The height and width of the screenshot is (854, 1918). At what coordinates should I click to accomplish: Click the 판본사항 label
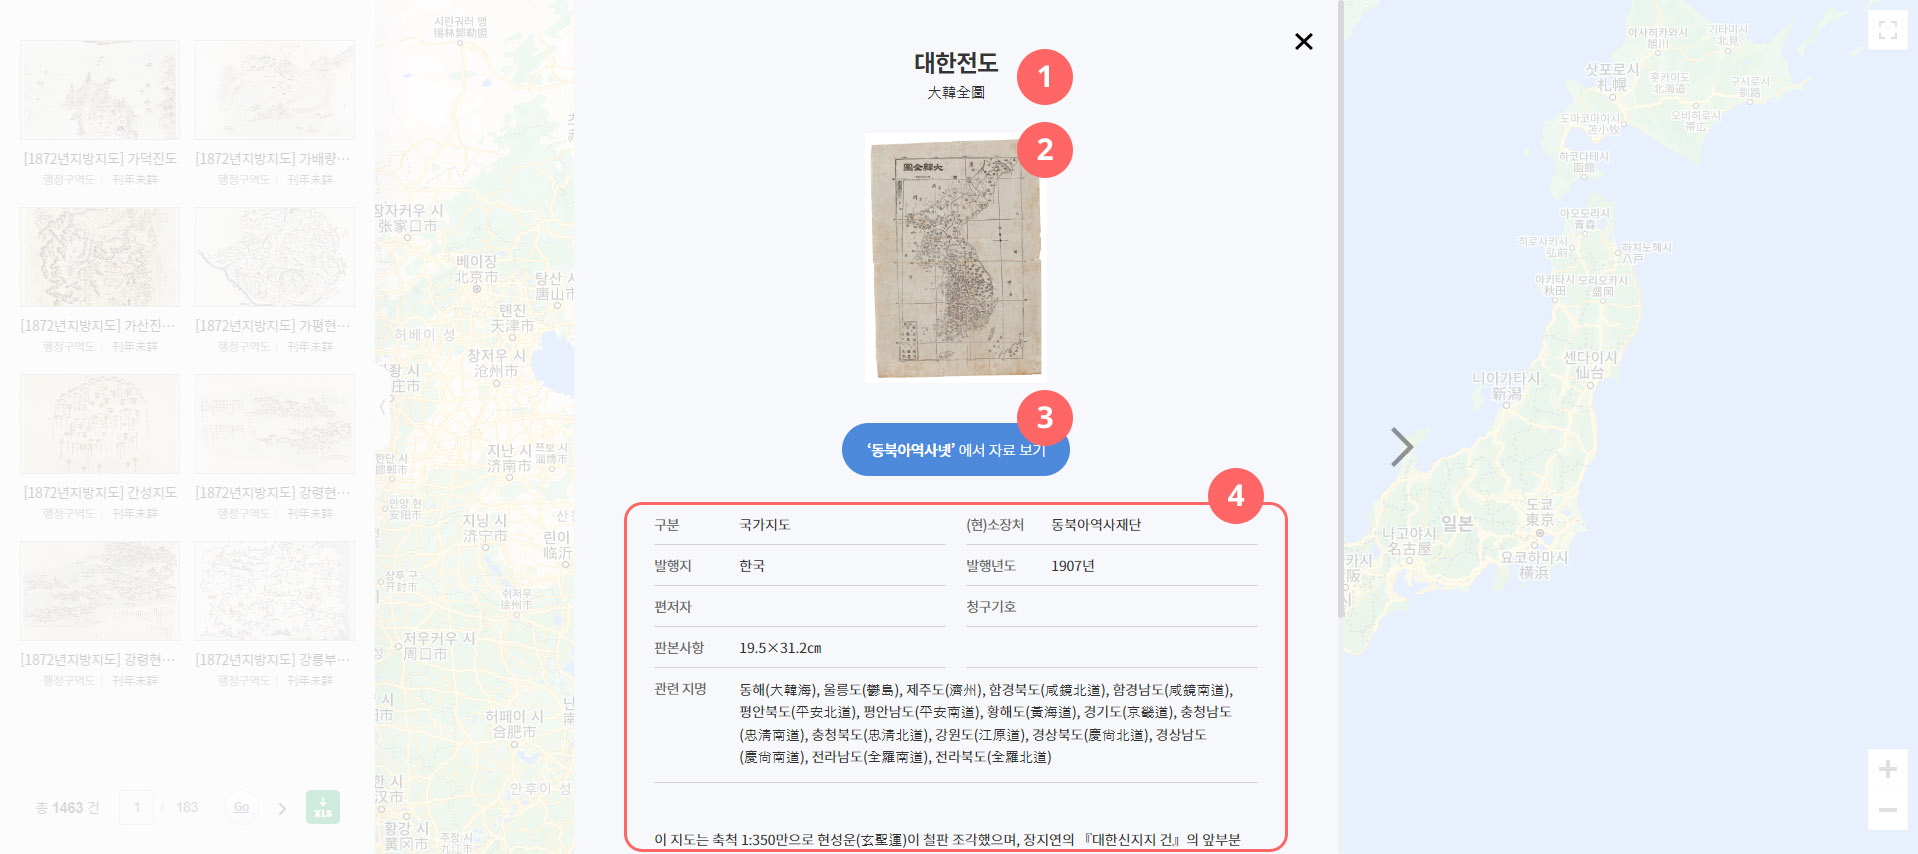tap(679, 648)
